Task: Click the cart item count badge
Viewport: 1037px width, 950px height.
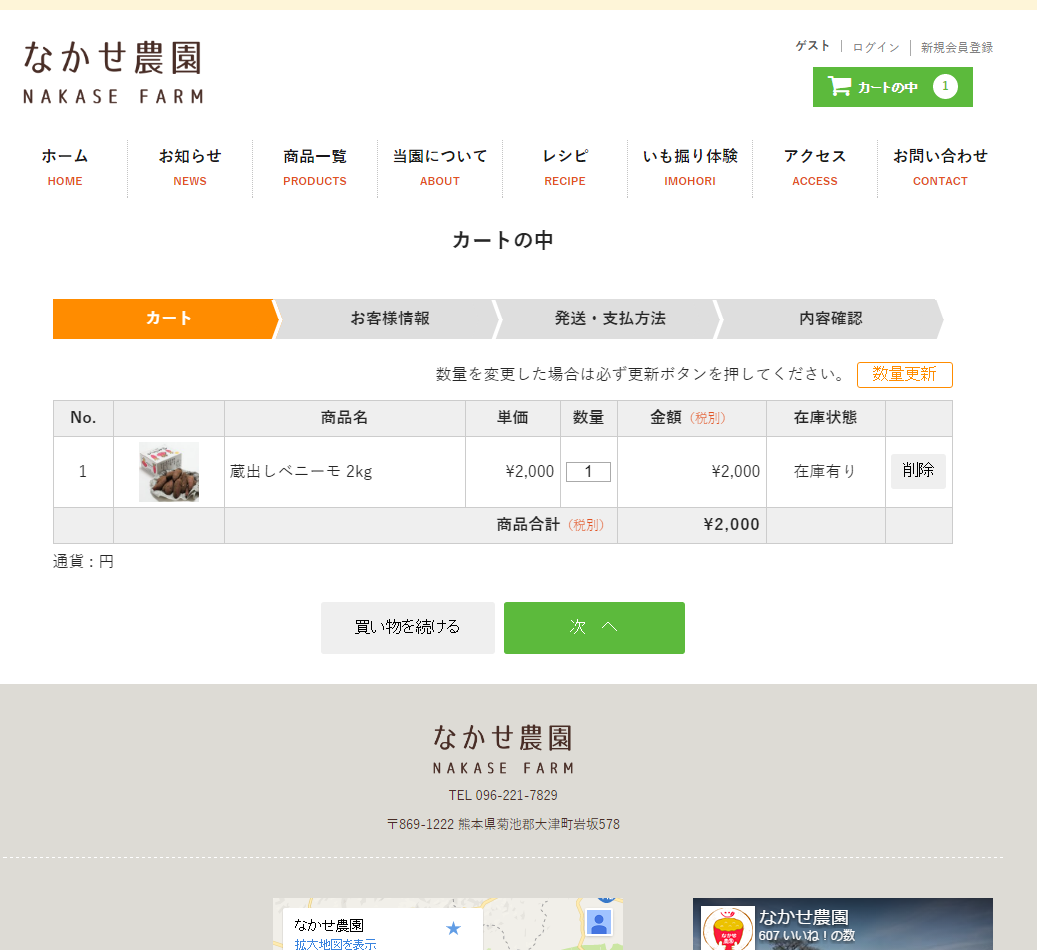Action: (x=945, y=86)
